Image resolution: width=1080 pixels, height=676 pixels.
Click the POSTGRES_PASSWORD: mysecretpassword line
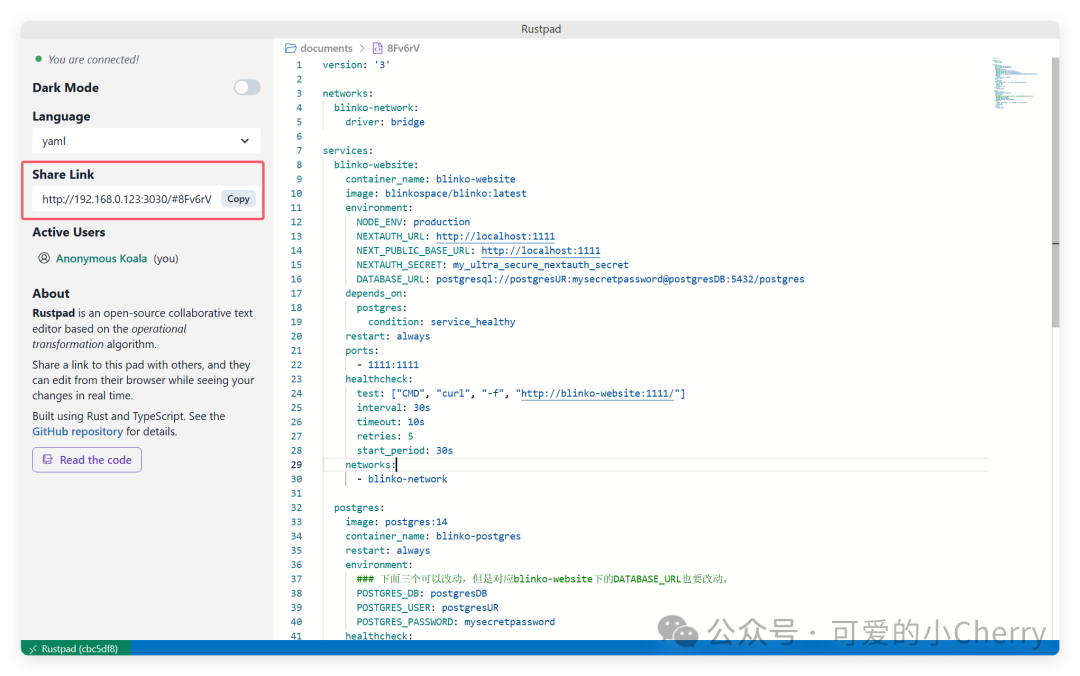[455, 622]
